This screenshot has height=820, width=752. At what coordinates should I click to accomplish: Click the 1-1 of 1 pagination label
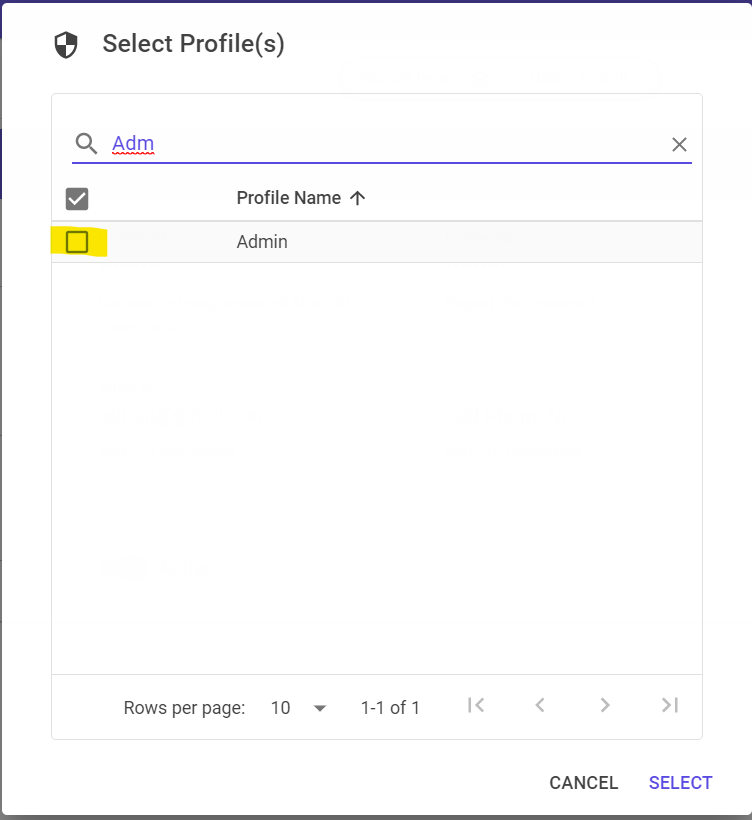pyautogui.click(x=389, y=707)
